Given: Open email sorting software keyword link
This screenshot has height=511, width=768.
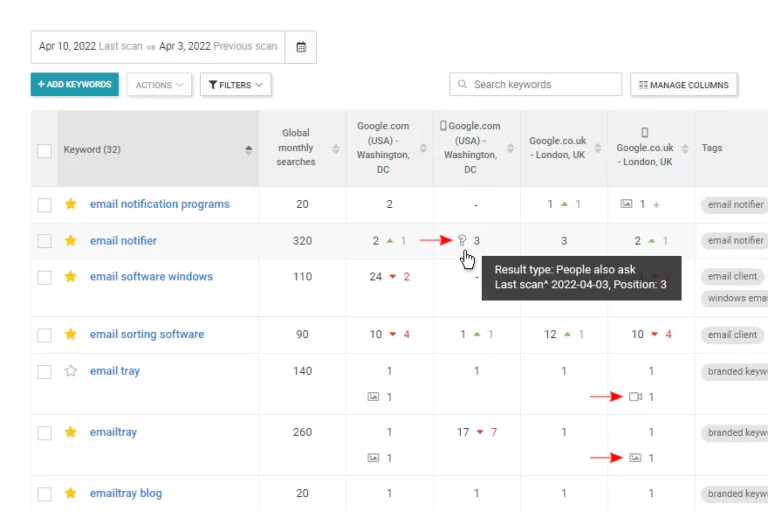Looking at the screenshot, I should pyautogui.click(x=146, y=334).
